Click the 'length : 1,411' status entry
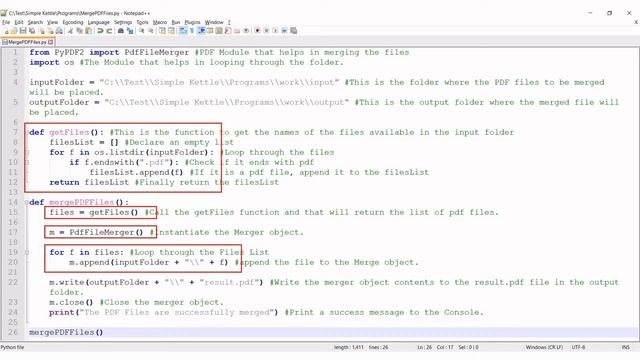The height and width of the screenshot is (360, 640). pyautogui.click(x=349, y=347)
